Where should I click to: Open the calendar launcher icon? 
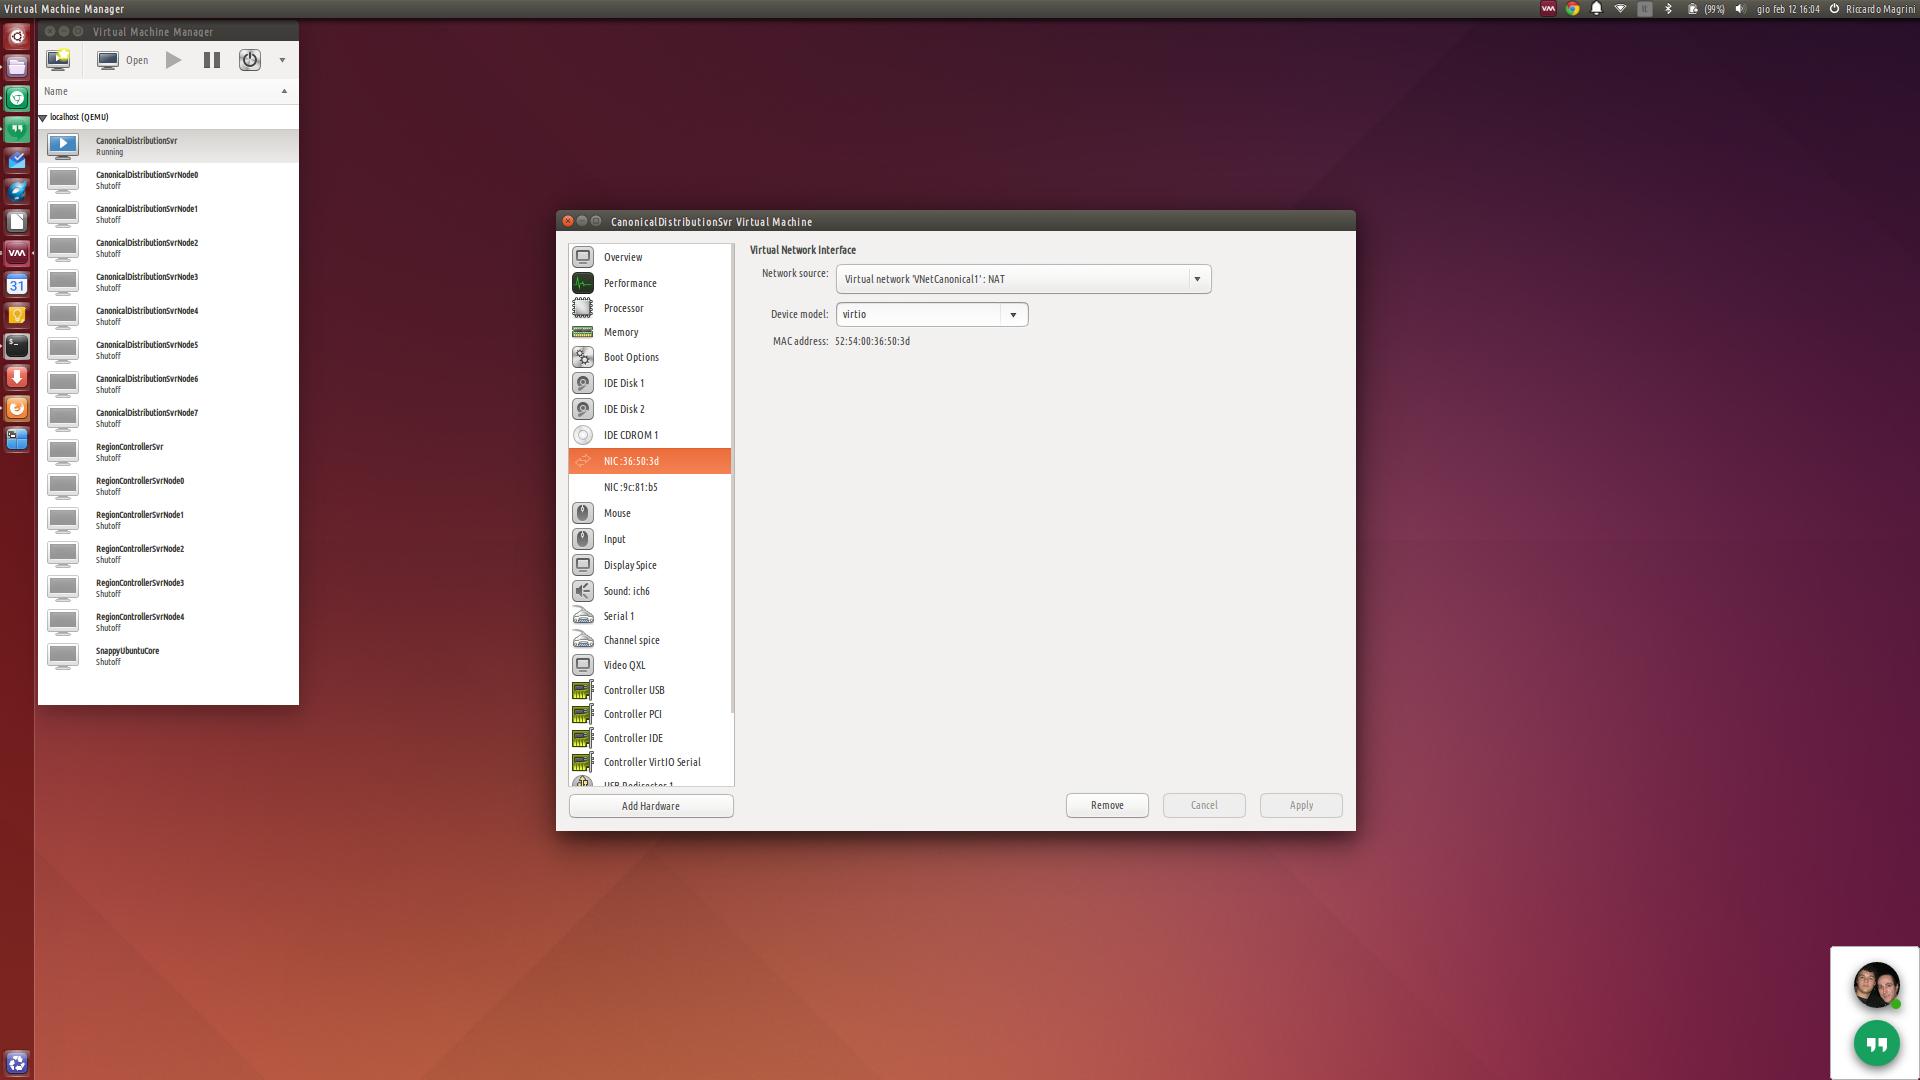click(17, 284)
